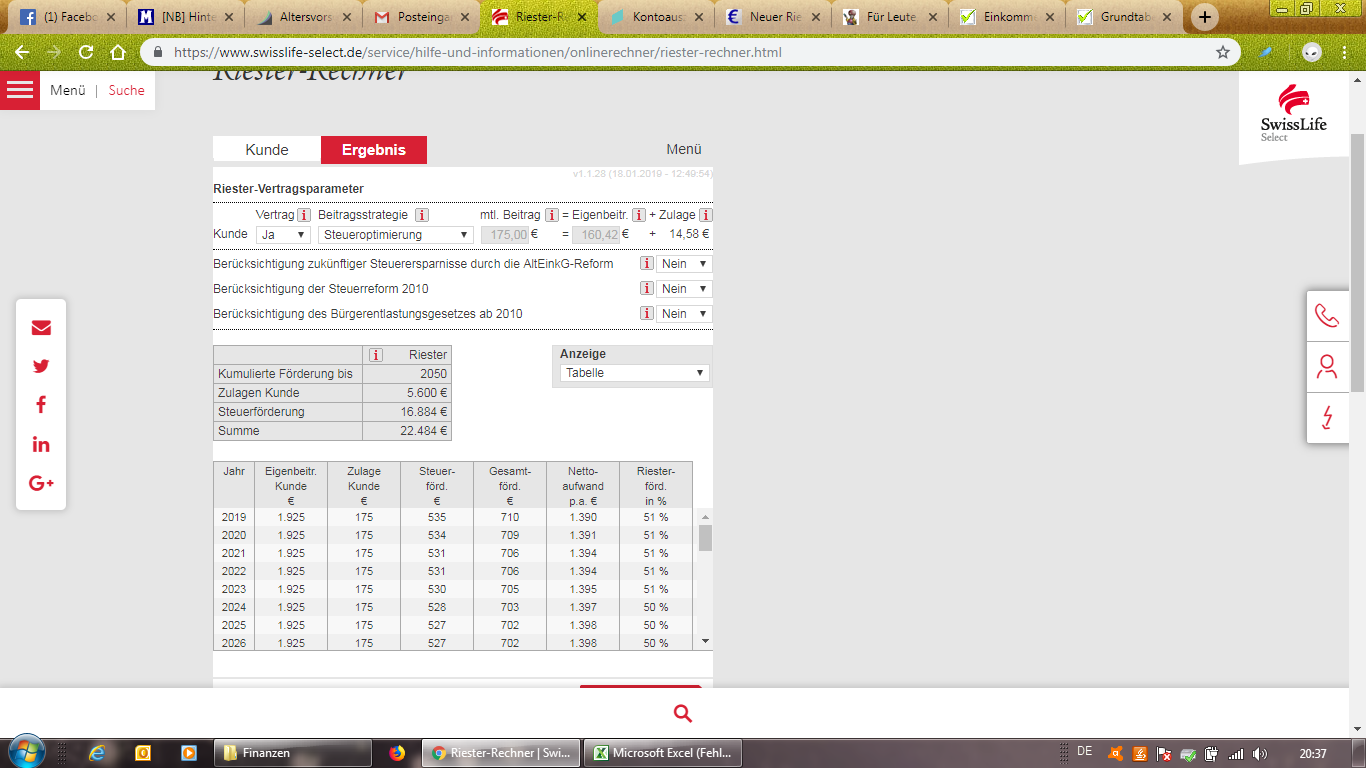This screenshot has height=768, width=1366.
Task: Open the person advisor icon
Action: coord(1327,367)
